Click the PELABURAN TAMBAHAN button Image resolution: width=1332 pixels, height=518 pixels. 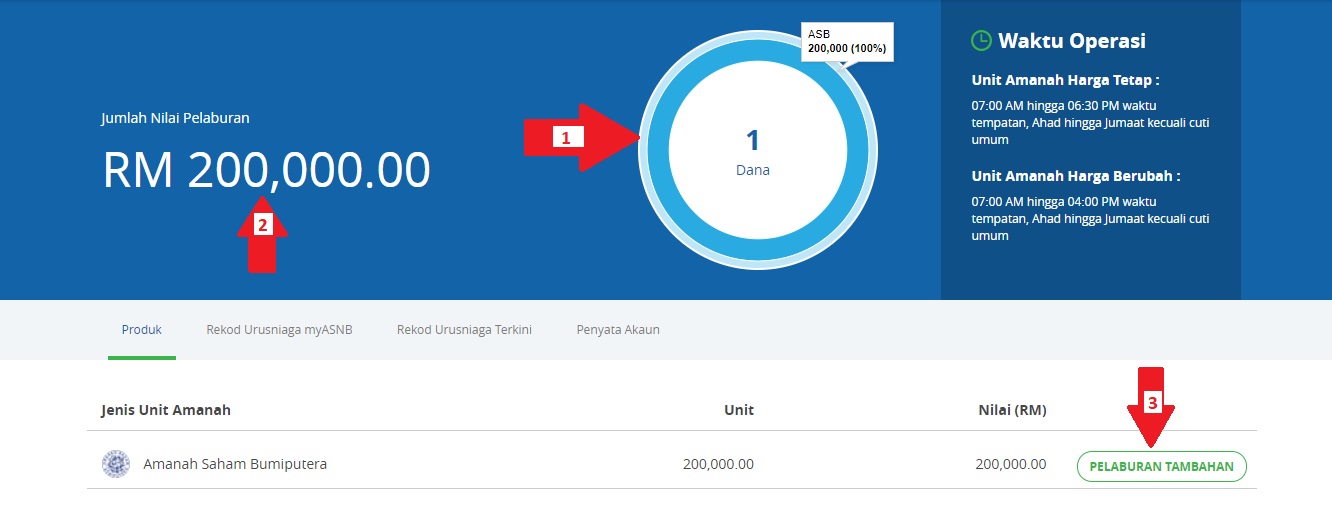pos(1162,466)
